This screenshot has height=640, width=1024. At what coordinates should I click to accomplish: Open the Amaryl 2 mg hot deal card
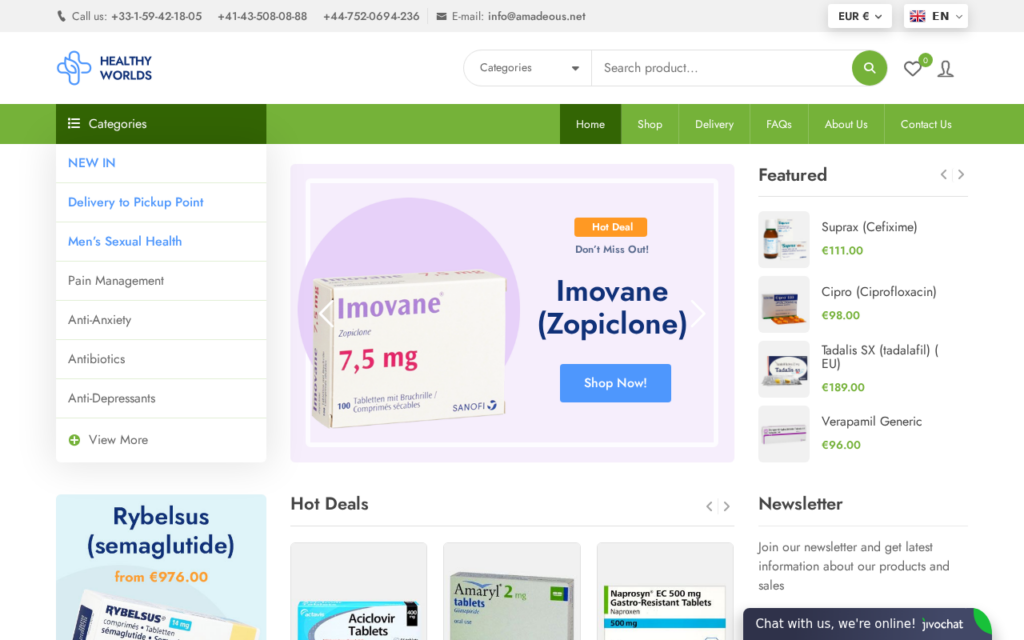[x=511, y=591]
